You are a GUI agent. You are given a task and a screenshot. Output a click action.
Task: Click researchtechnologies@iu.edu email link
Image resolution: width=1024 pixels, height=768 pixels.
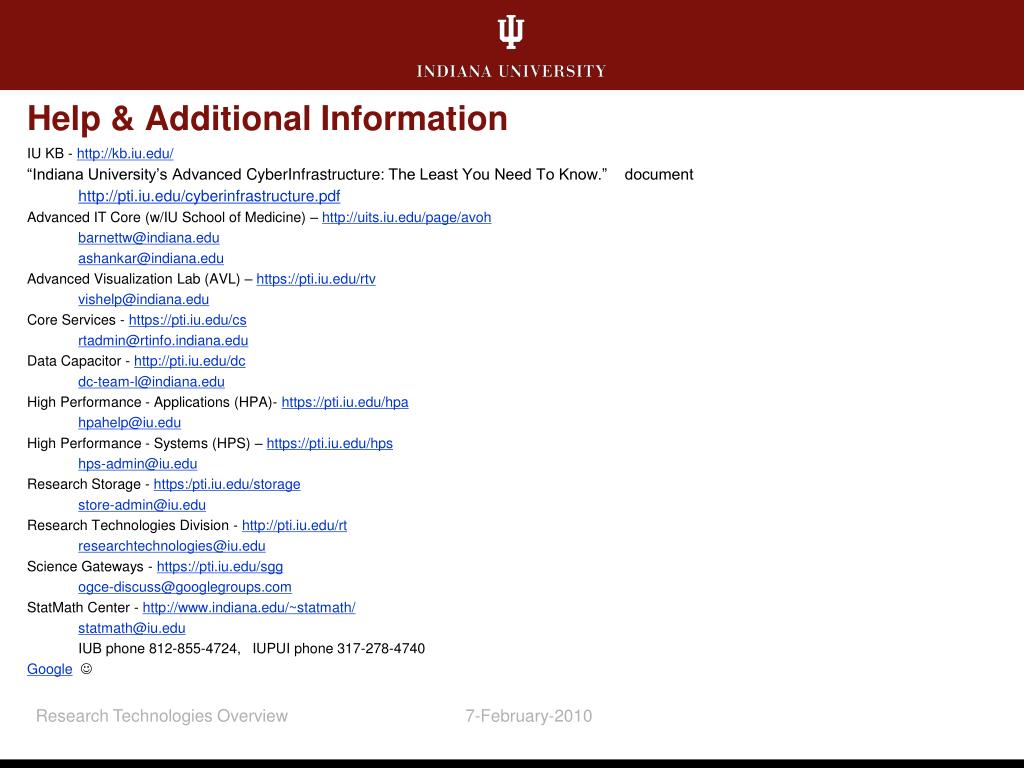(x=172, y=546)
